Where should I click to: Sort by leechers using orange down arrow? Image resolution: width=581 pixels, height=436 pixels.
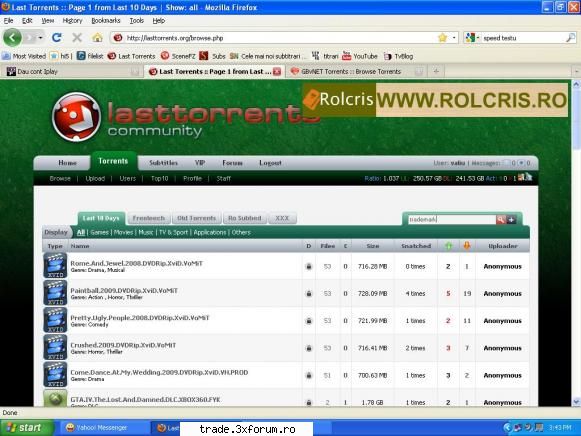467,246
